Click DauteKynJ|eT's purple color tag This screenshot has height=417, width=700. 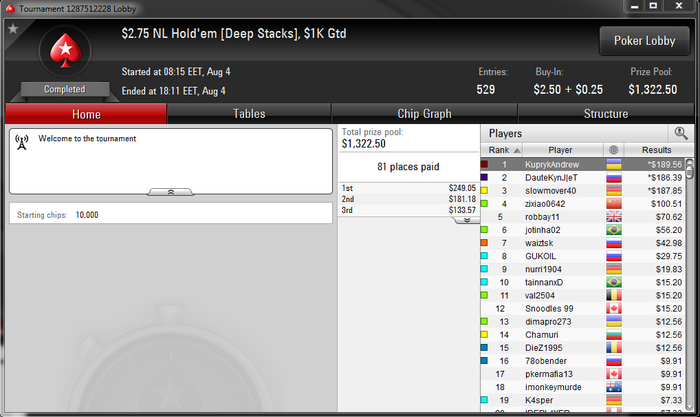(x=484, y=177)
